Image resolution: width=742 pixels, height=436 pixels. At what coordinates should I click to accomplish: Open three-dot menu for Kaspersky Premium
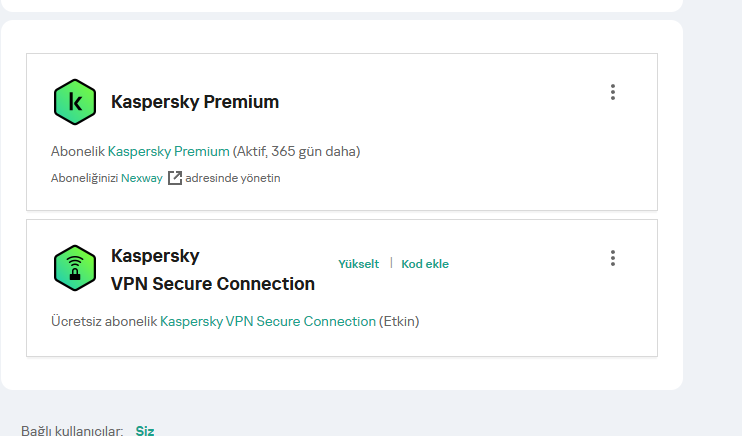pos(613,92)
